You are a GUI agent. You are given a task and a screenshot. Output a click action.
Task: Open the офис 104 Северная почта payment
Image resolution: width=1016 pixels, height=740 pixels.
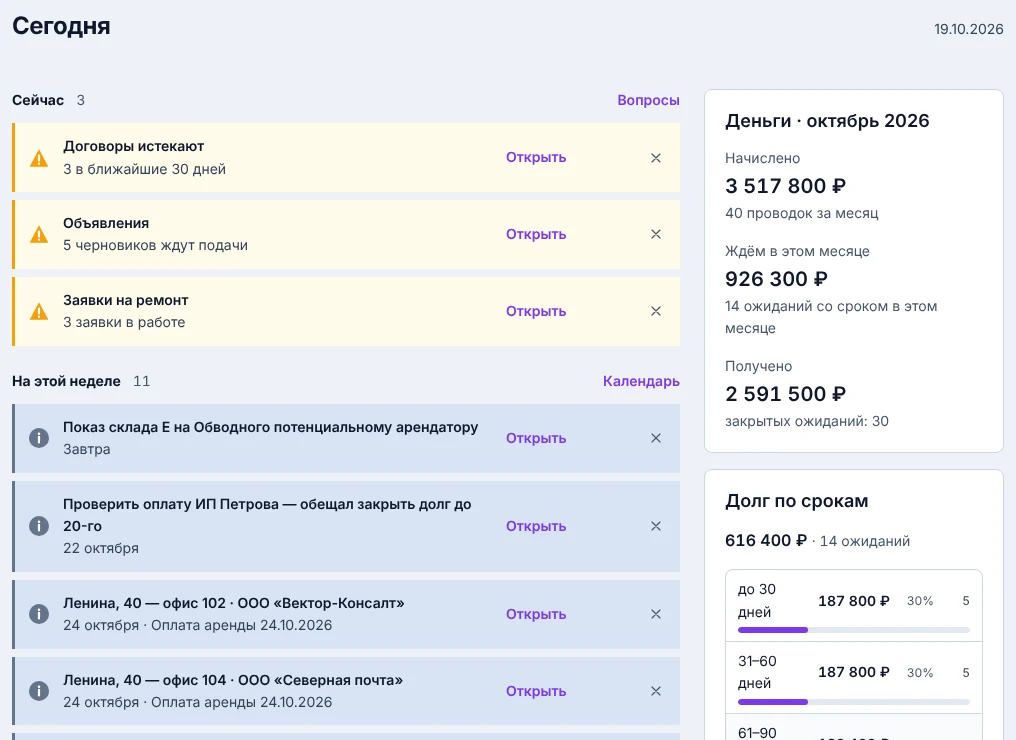point(536,691)
